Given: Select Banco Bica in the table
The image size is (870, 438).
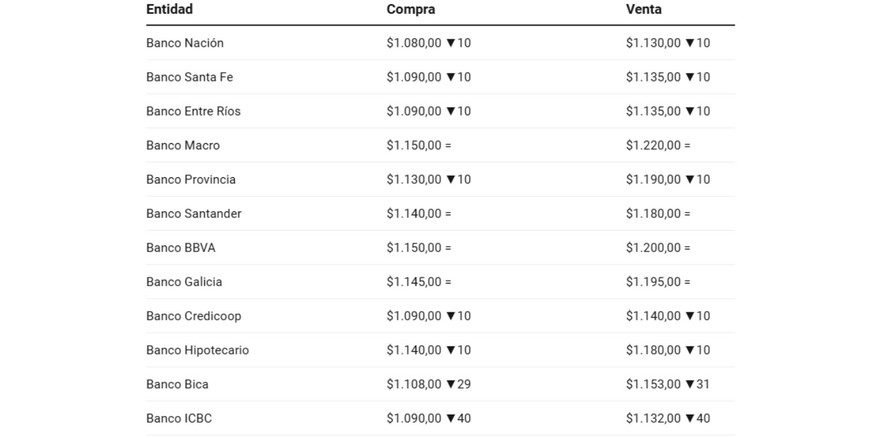Looking at the screenshot, I should pos(177,384).
